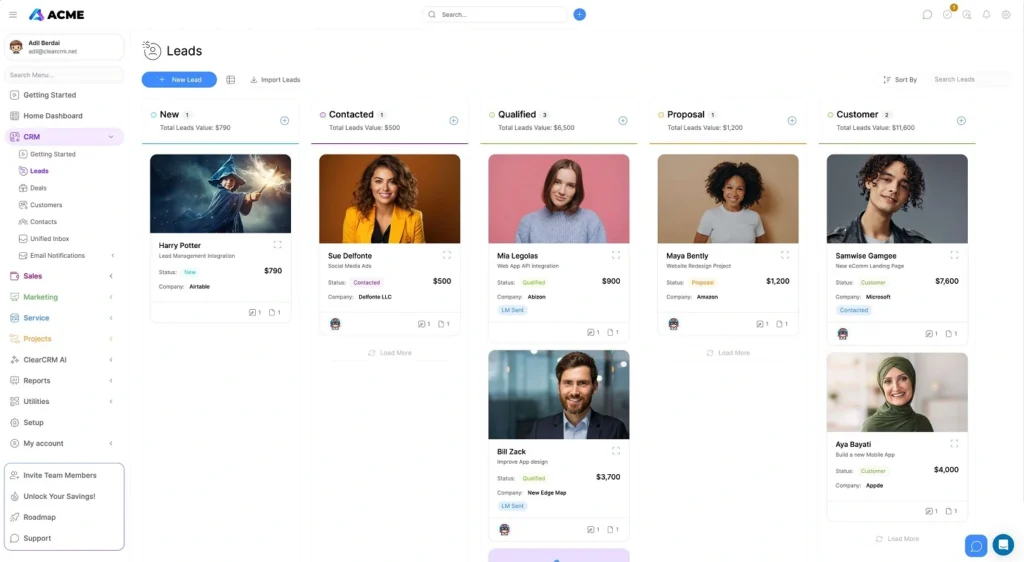Screen dimensions: 1024x562
Task: Open Harry Potter wizard photo thumbnail
Action: [x=221, y=194]
